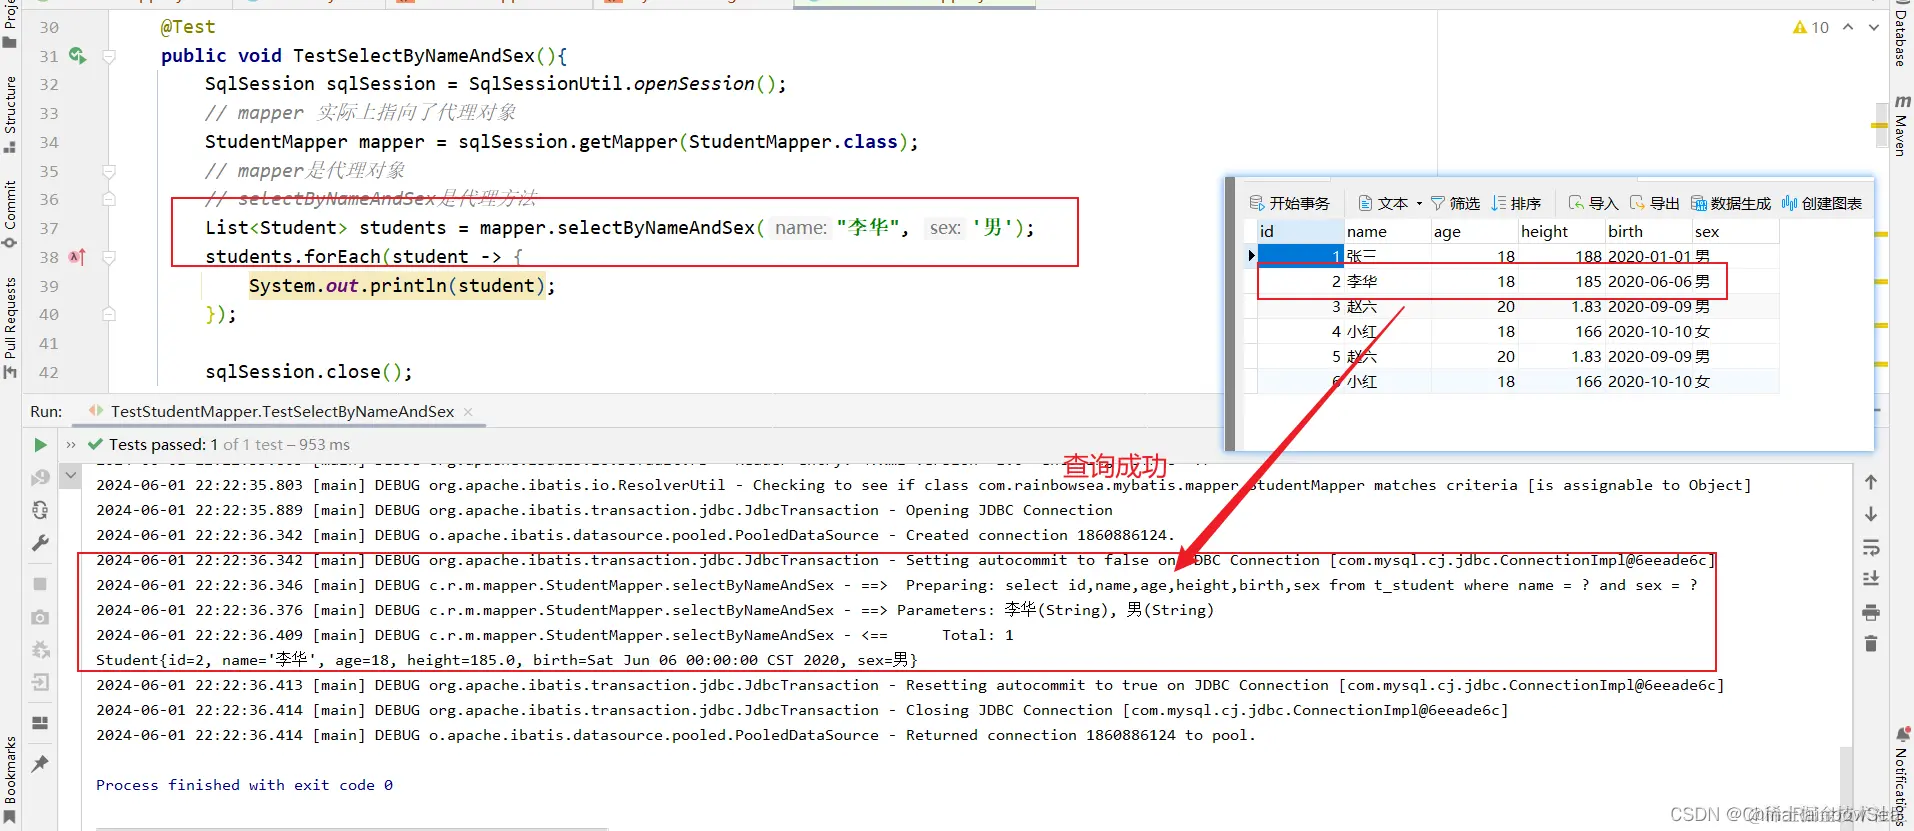Click the height column header in Navicat

[x=1560, y=231]
